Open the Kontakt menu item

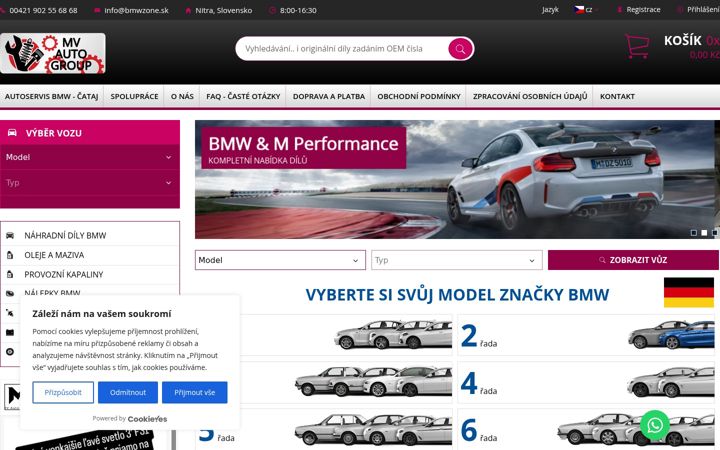(617, 96)
